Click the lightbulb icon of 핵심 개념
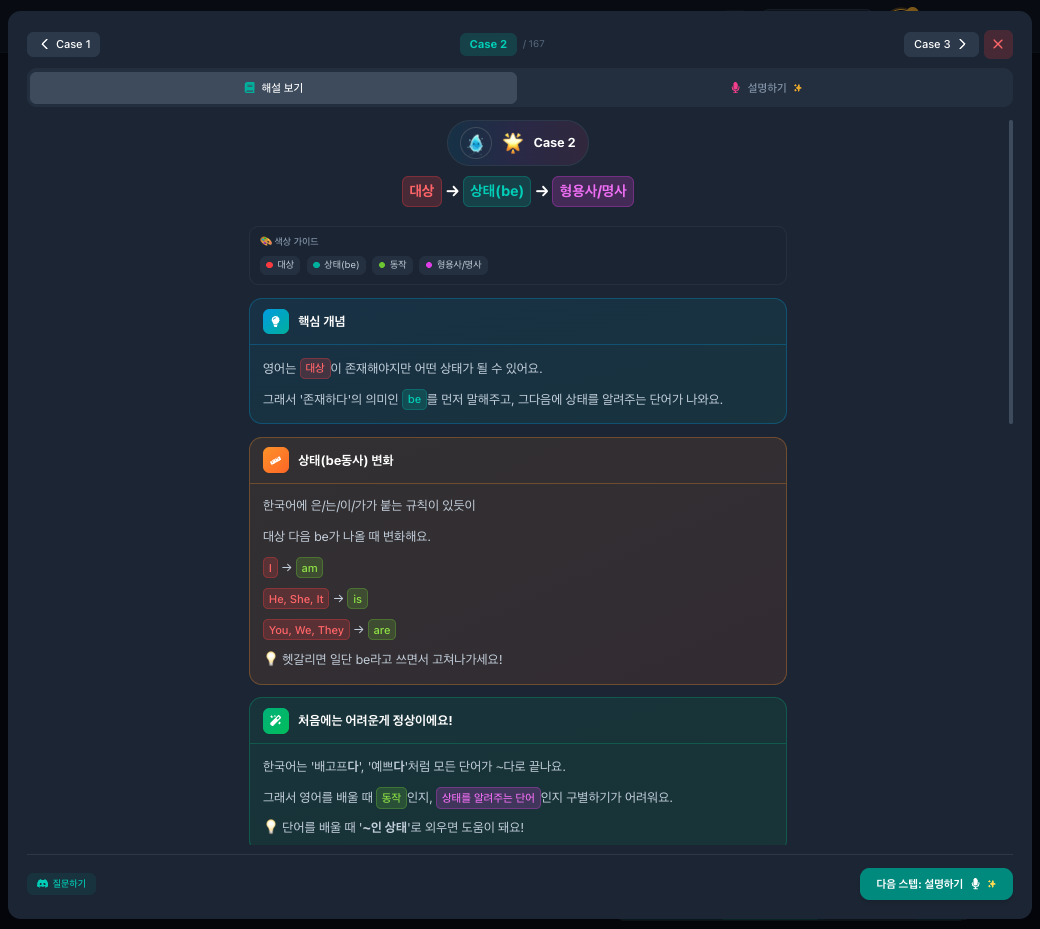 coord(276,322)
